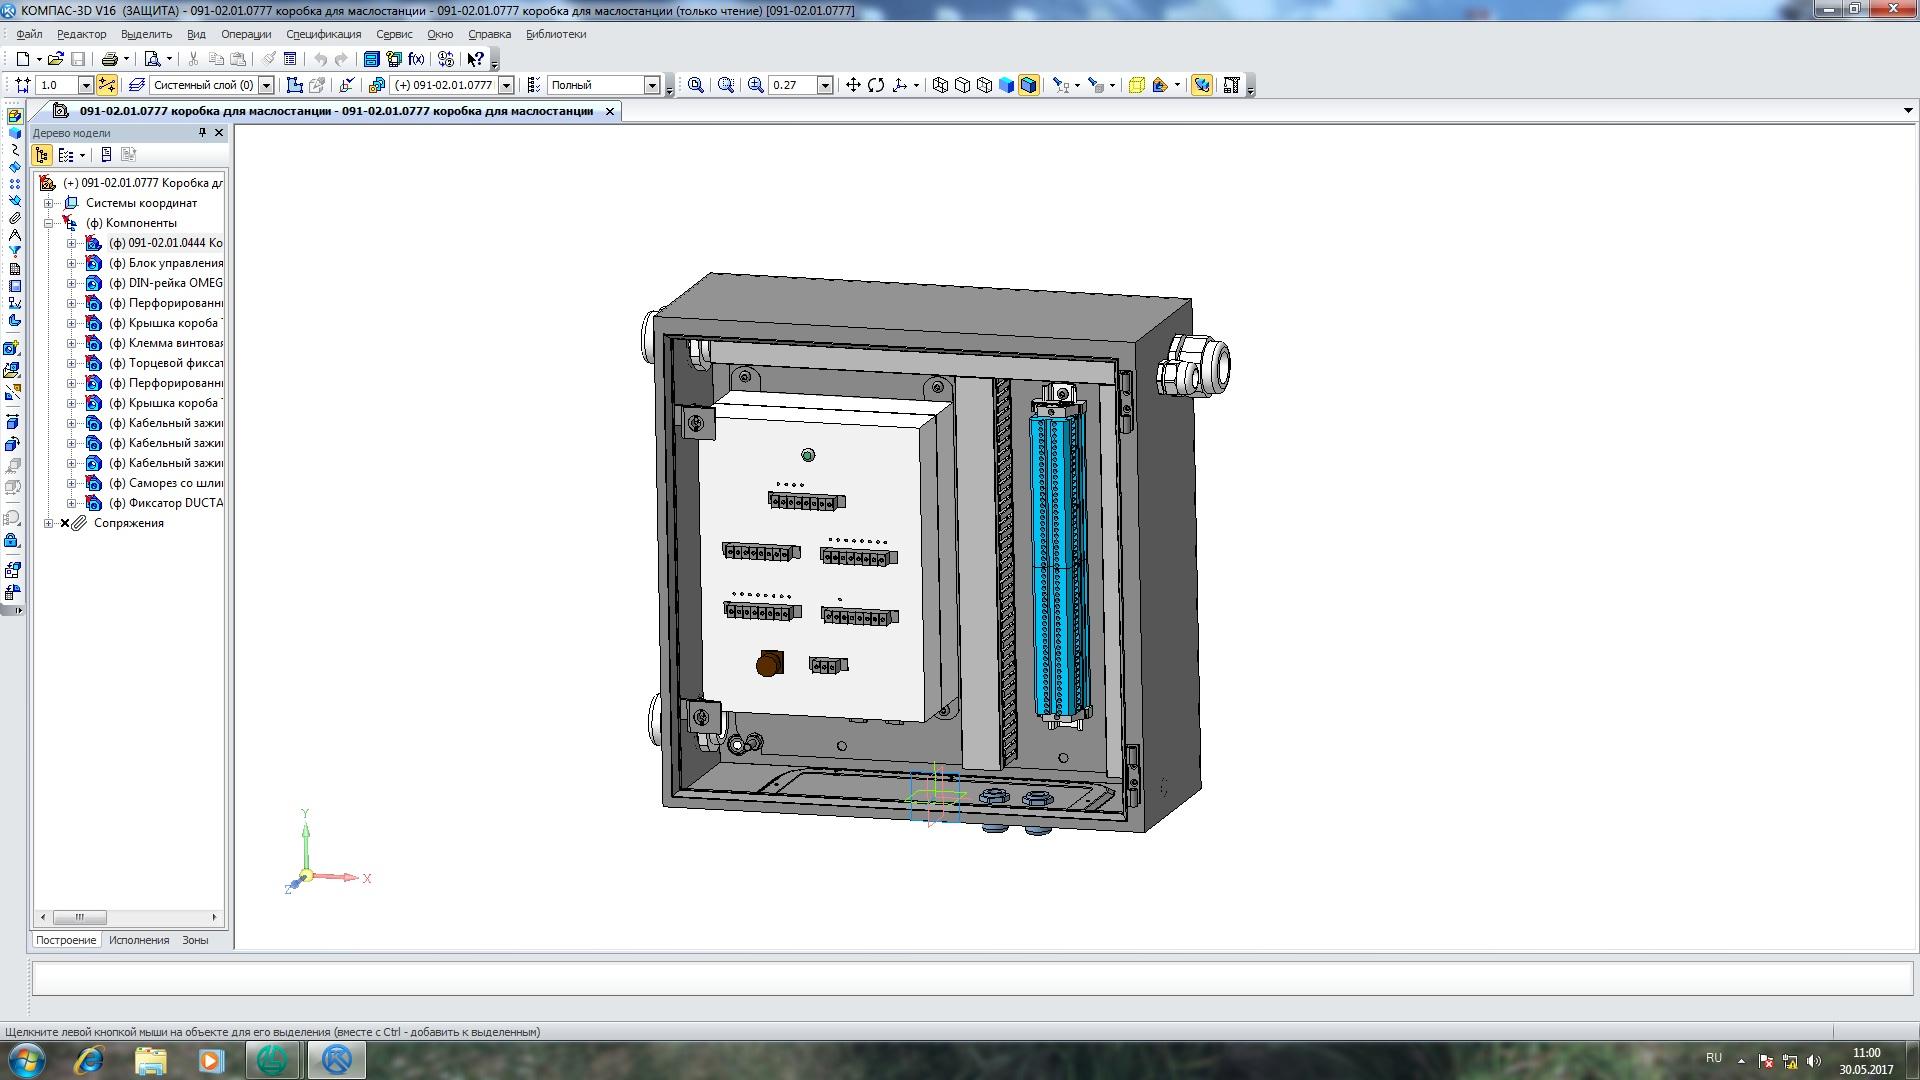Expand the Системы координат tree node
Screen dimensions: 1920x1080
pos(48,203)
